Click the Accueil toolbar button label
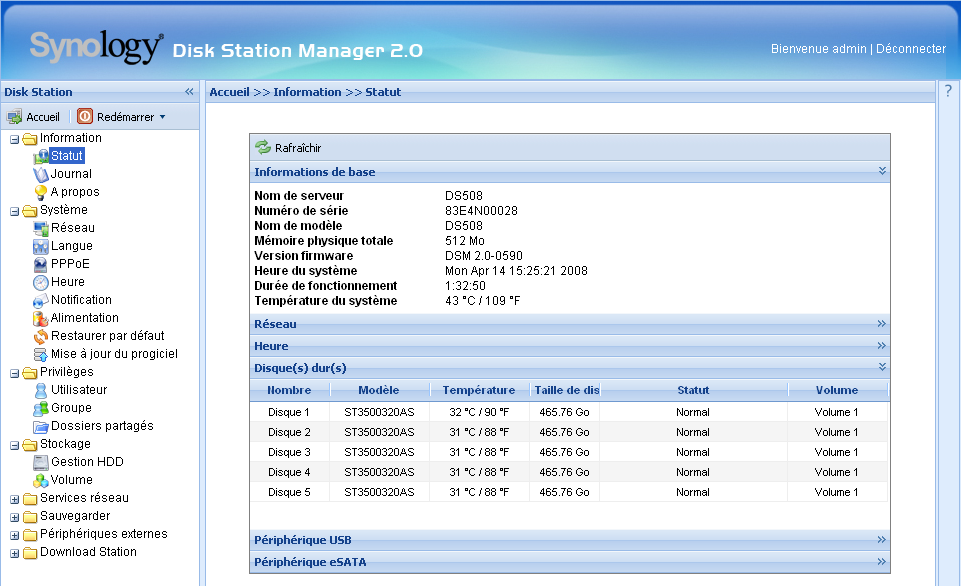The image size is (961, 586). tap(43, 117)
